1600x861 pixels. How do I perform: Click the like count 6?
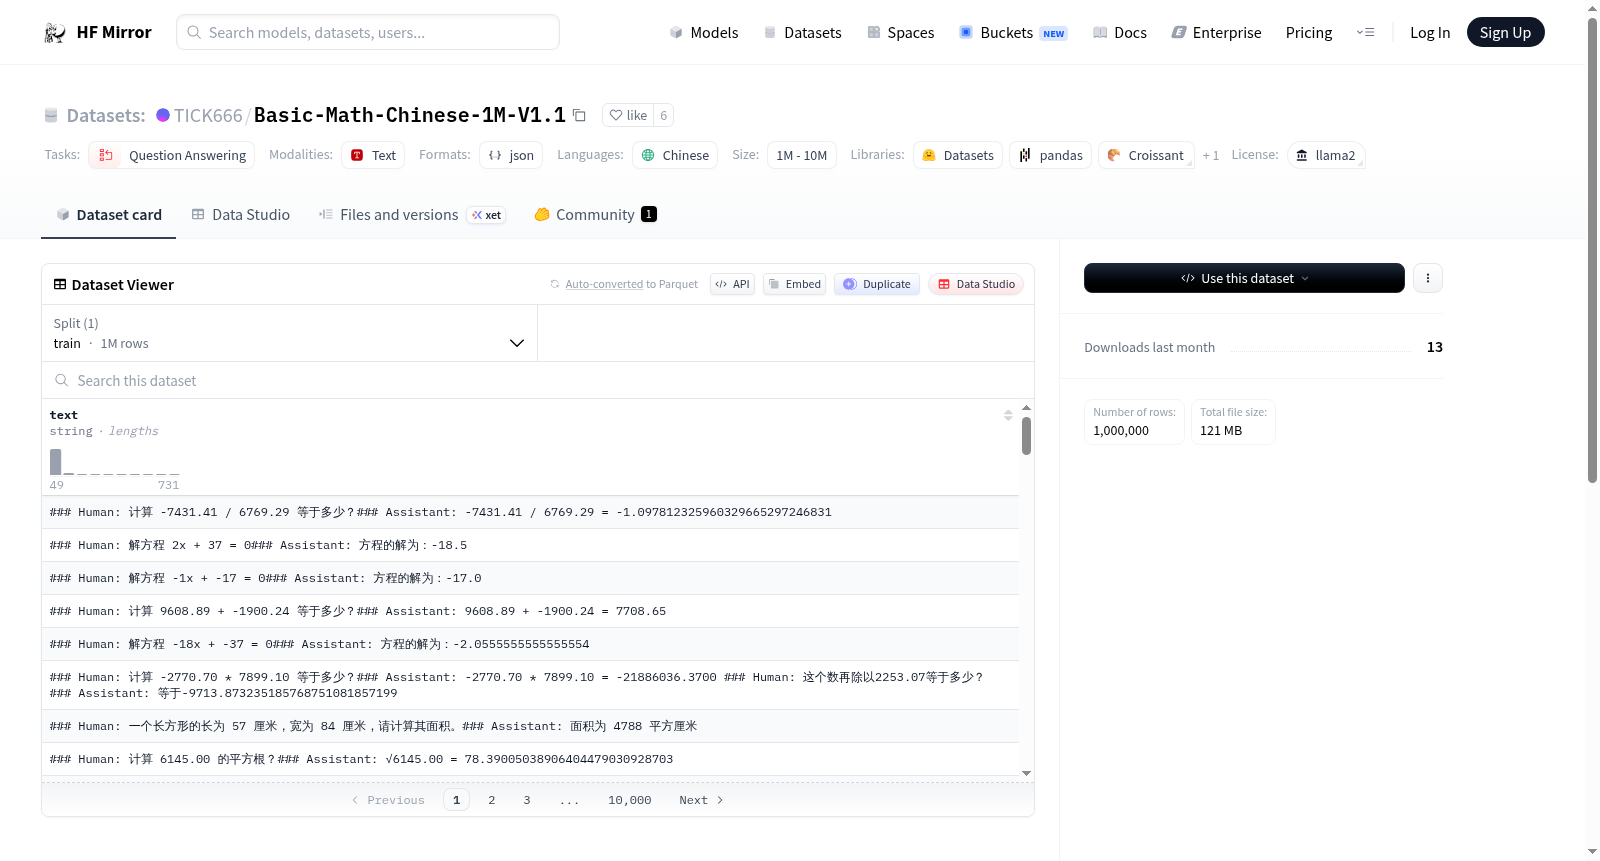pos(663,115)
